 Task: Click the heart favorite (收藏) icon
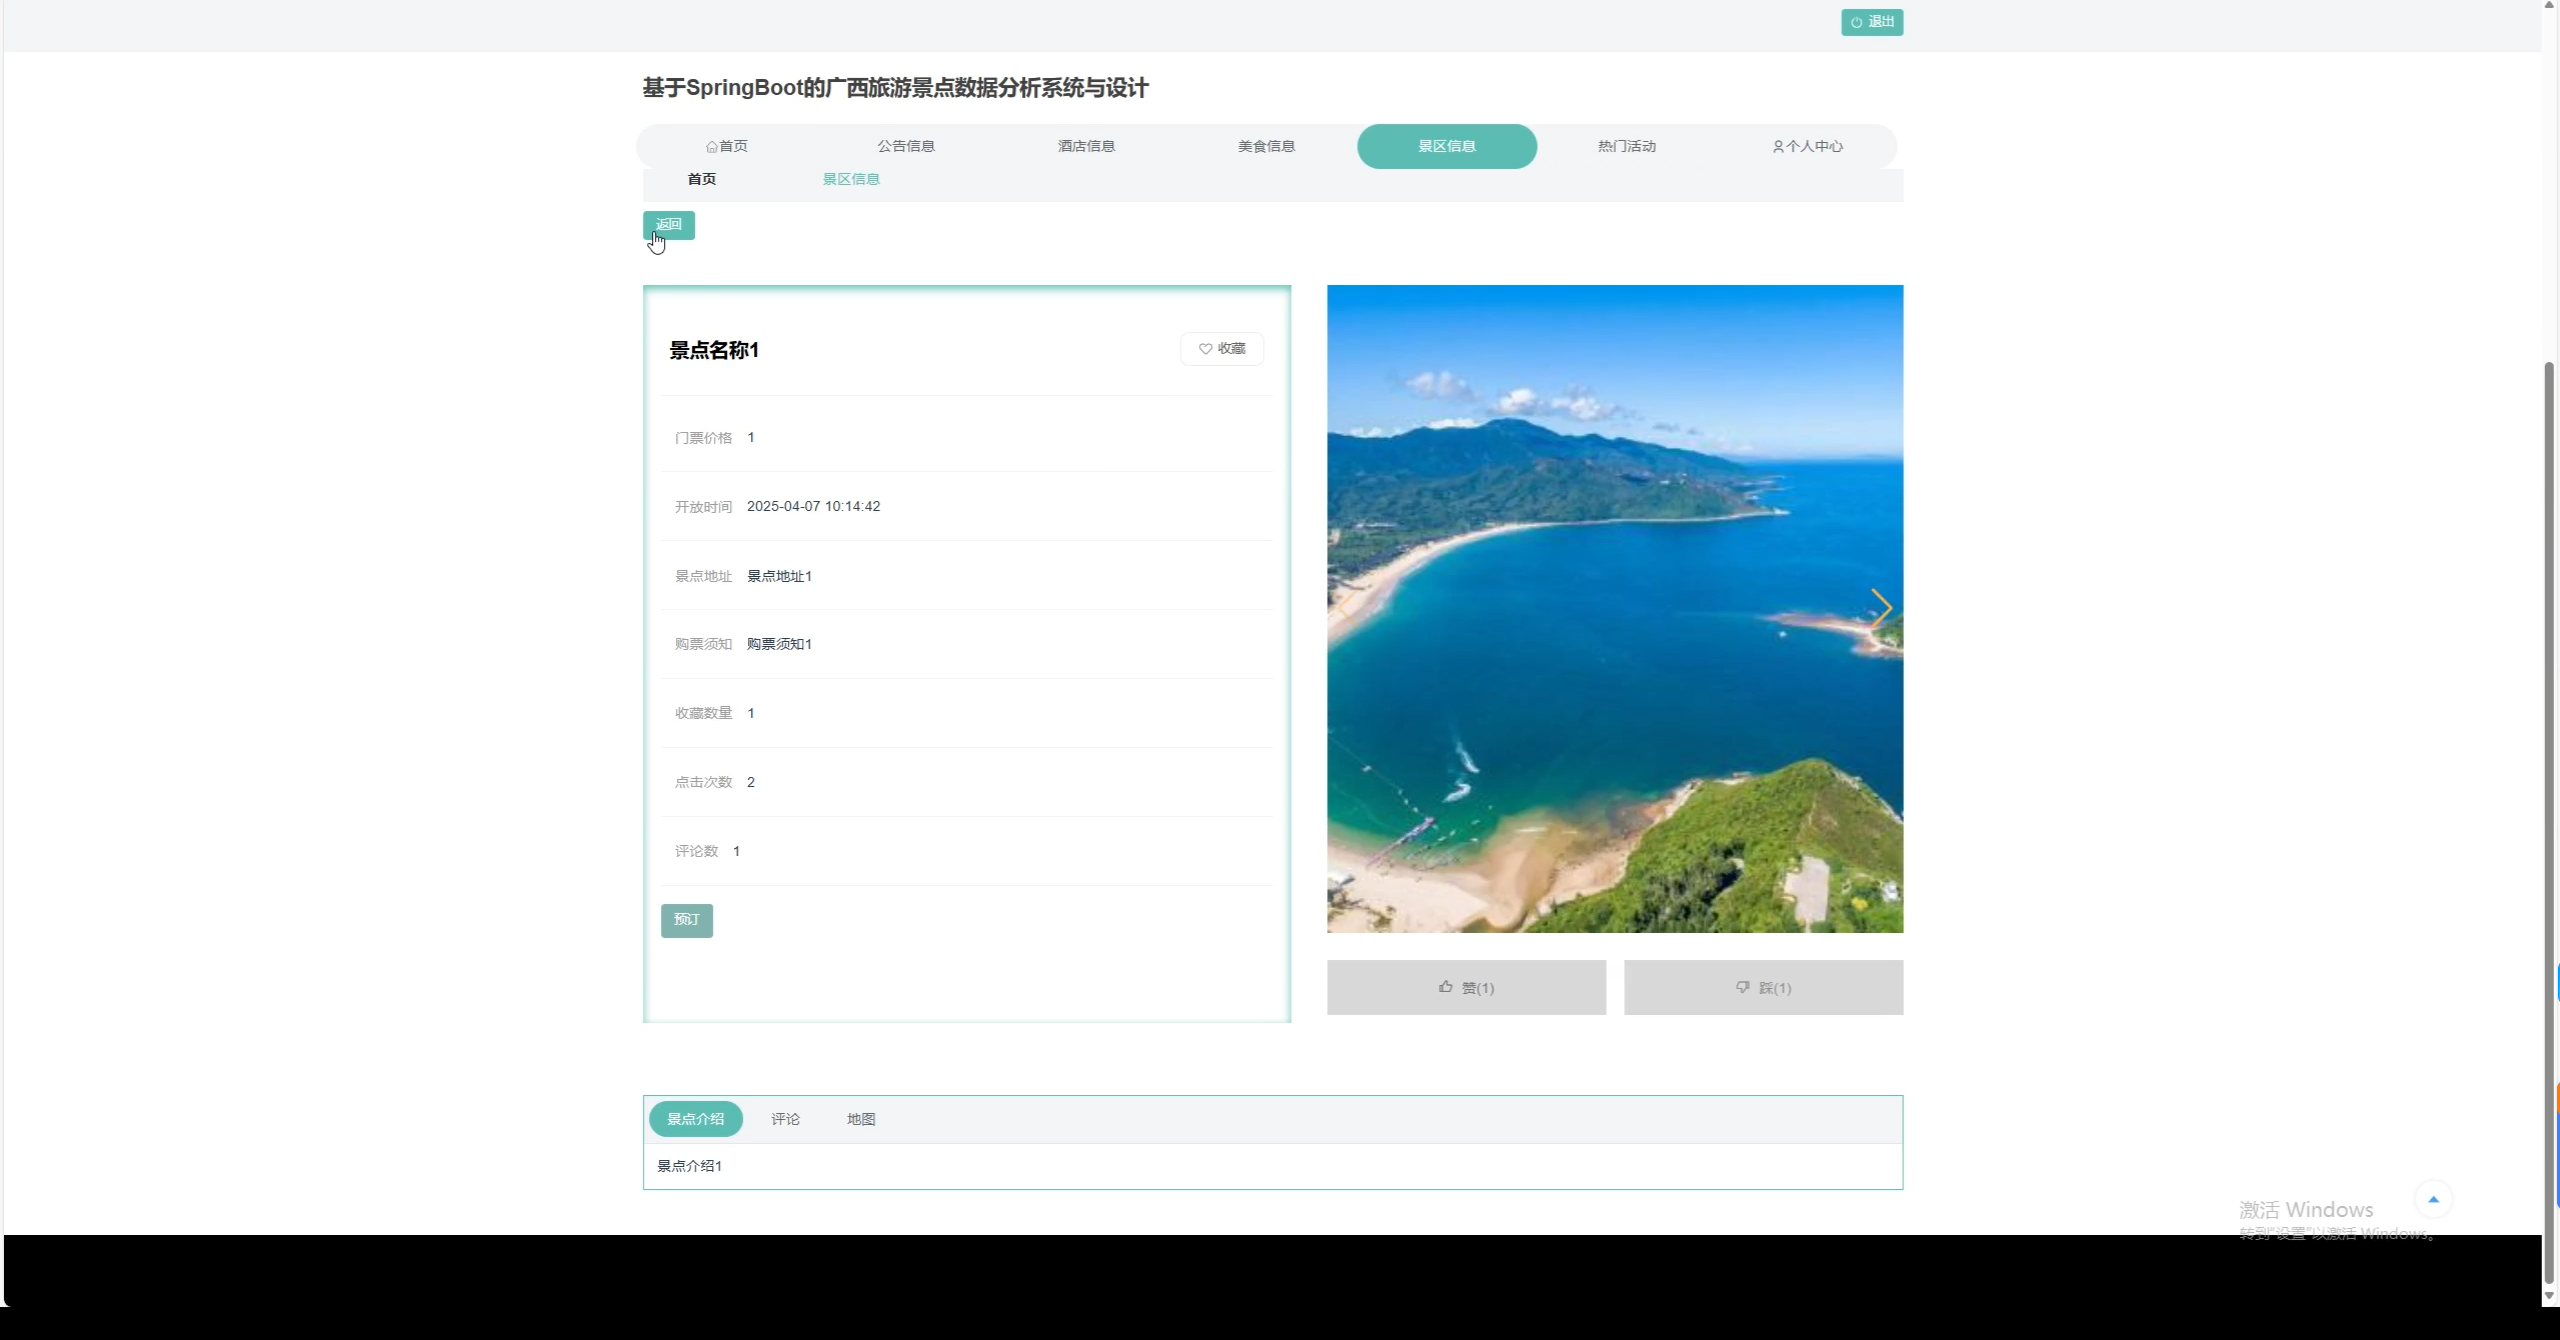click(1205, 349)
